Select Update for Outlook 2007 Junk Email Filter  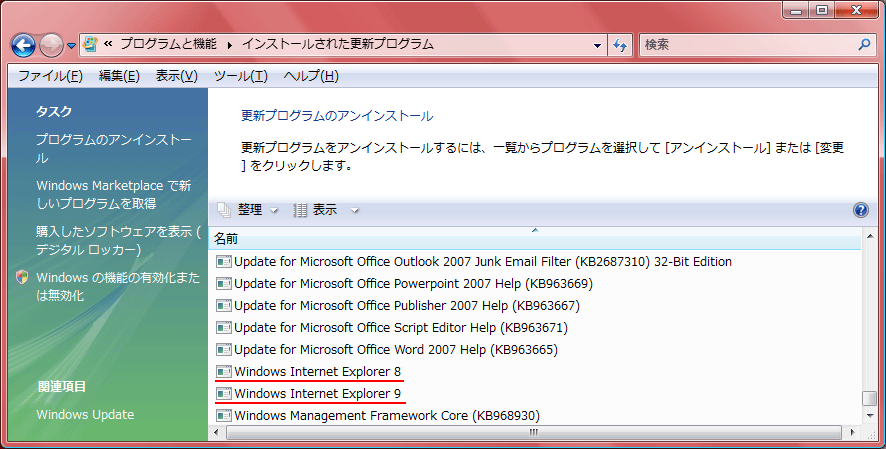tap(475, 261)
